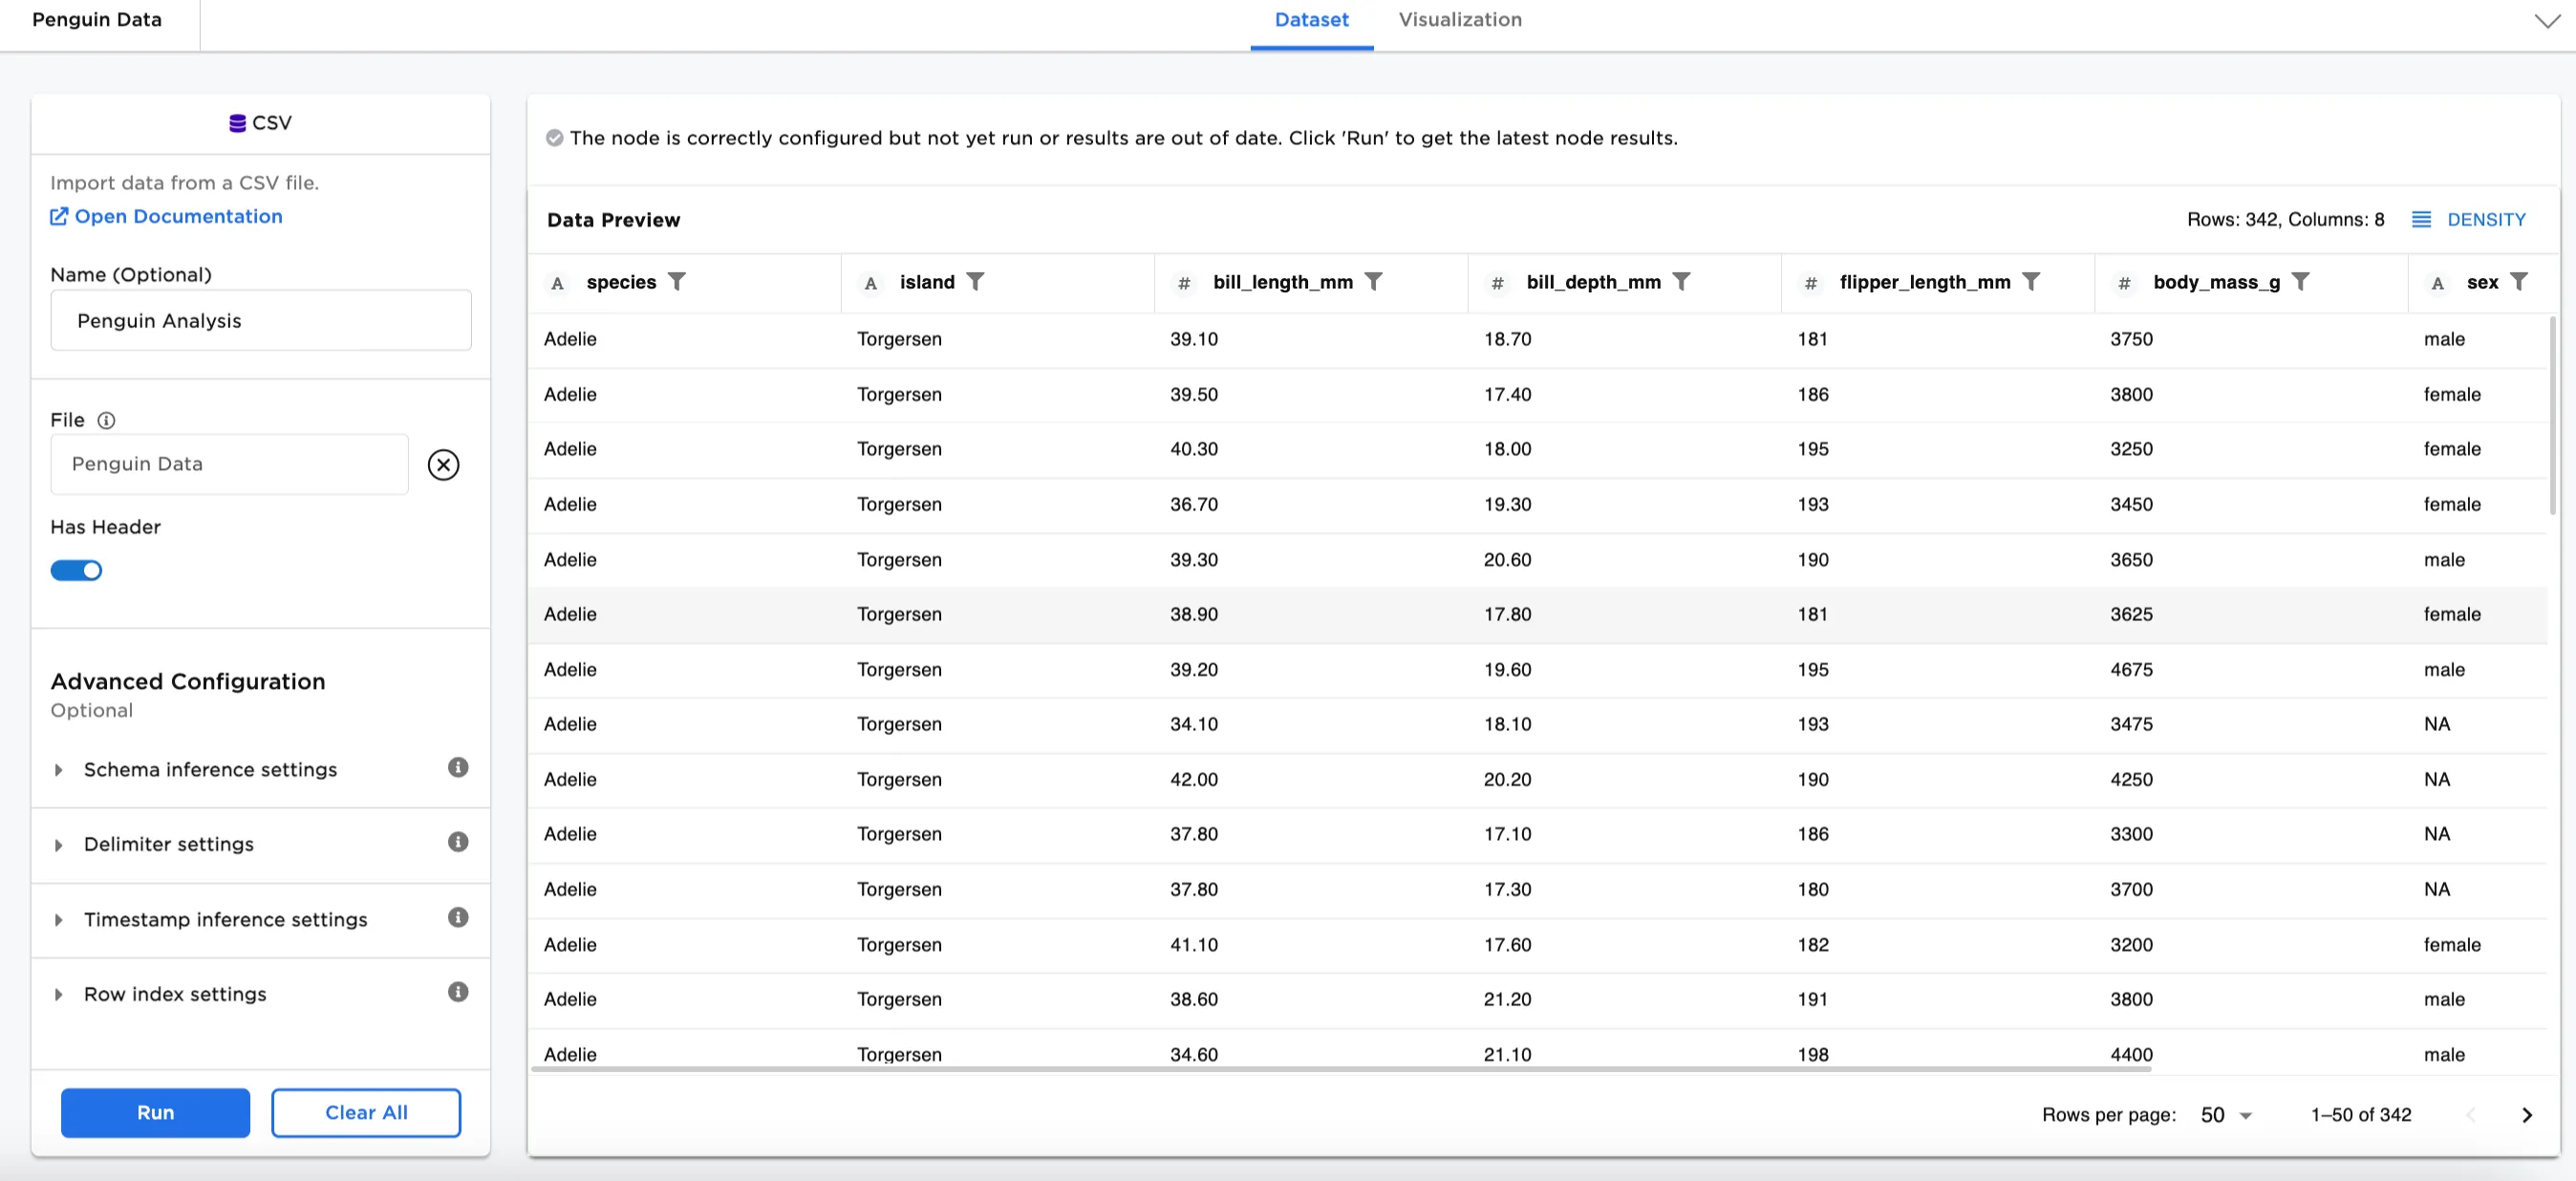Click the filter icon for body_mass_g
Screen dimensions: 2576x1181
point(2302,282)
